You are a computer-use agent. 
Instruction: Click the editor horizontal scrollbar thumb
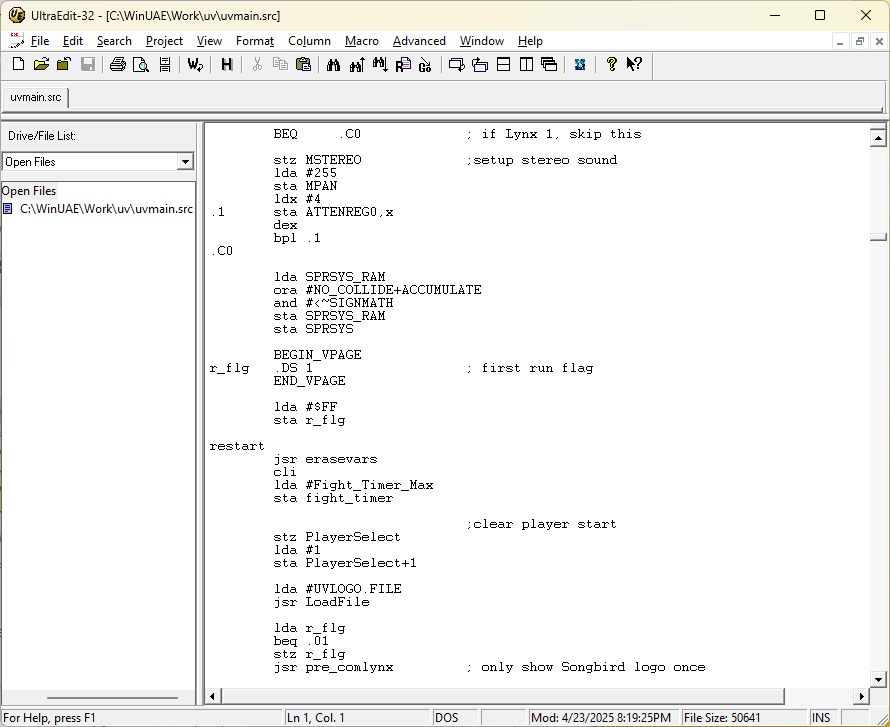(x=503, y=696)
